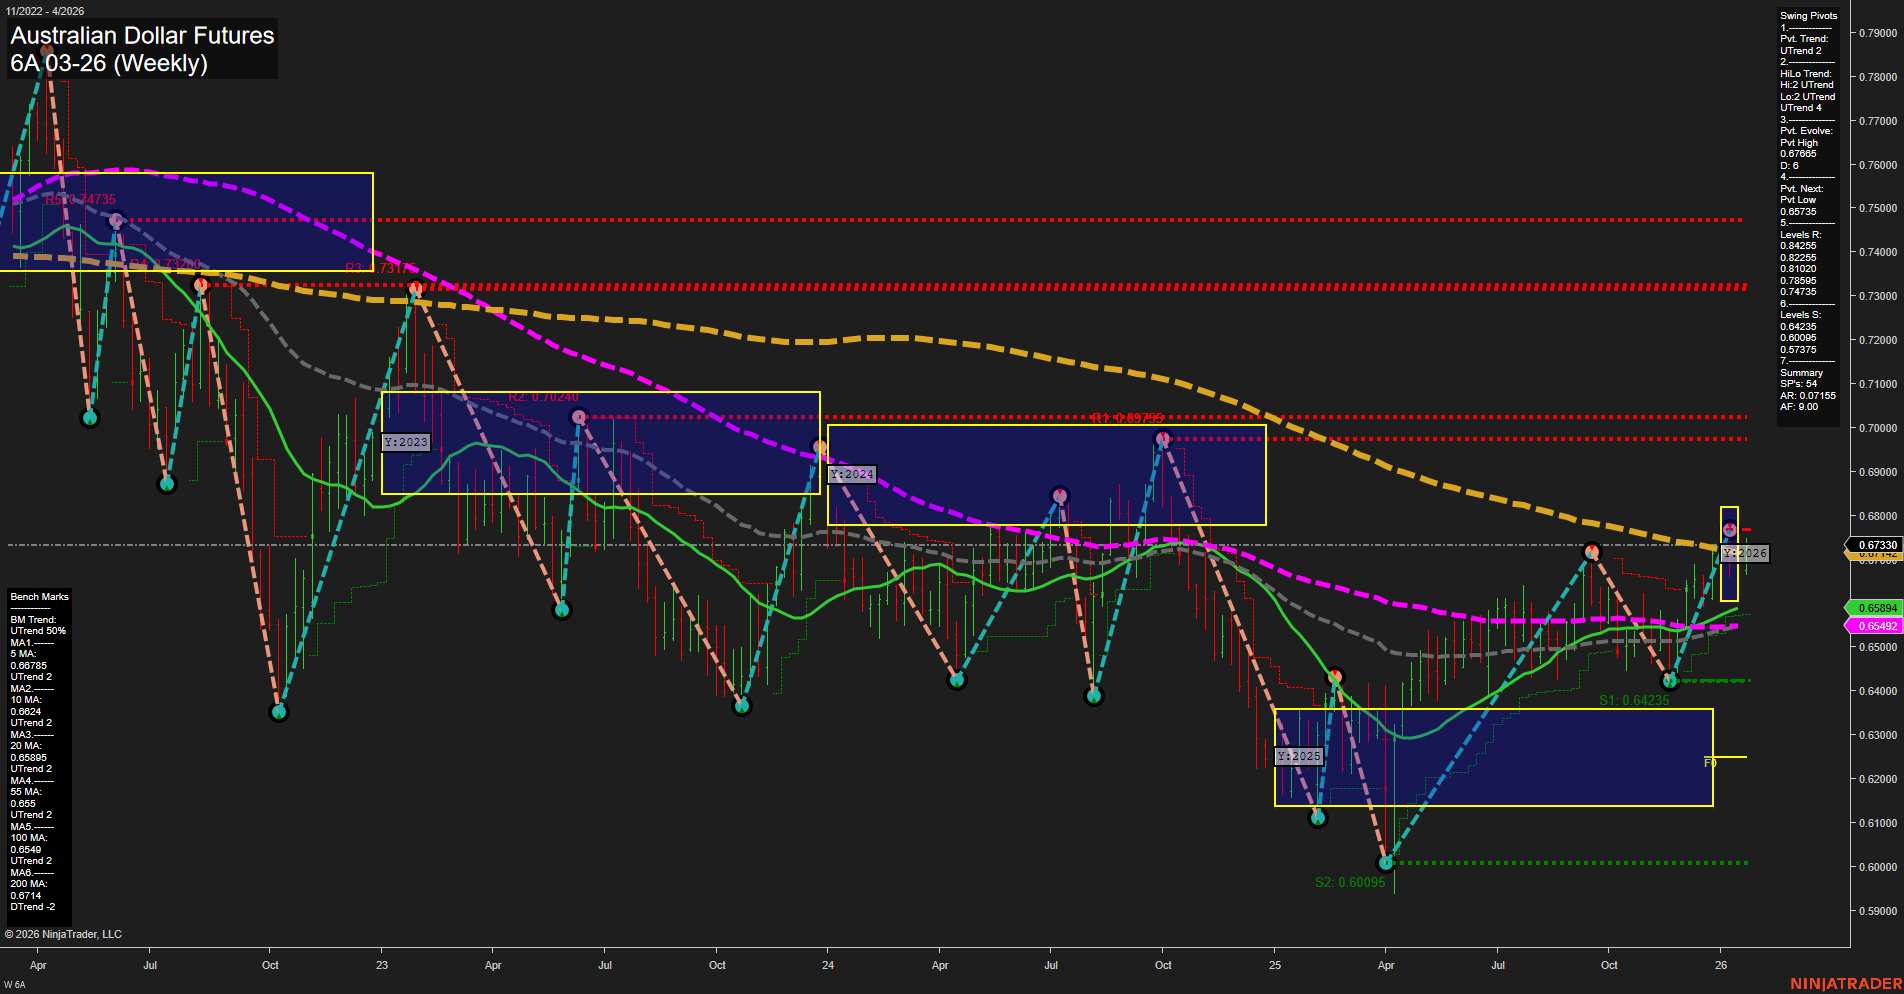
Task: Toggle the black 0.67330 last-price marker
Action: 1876,544
